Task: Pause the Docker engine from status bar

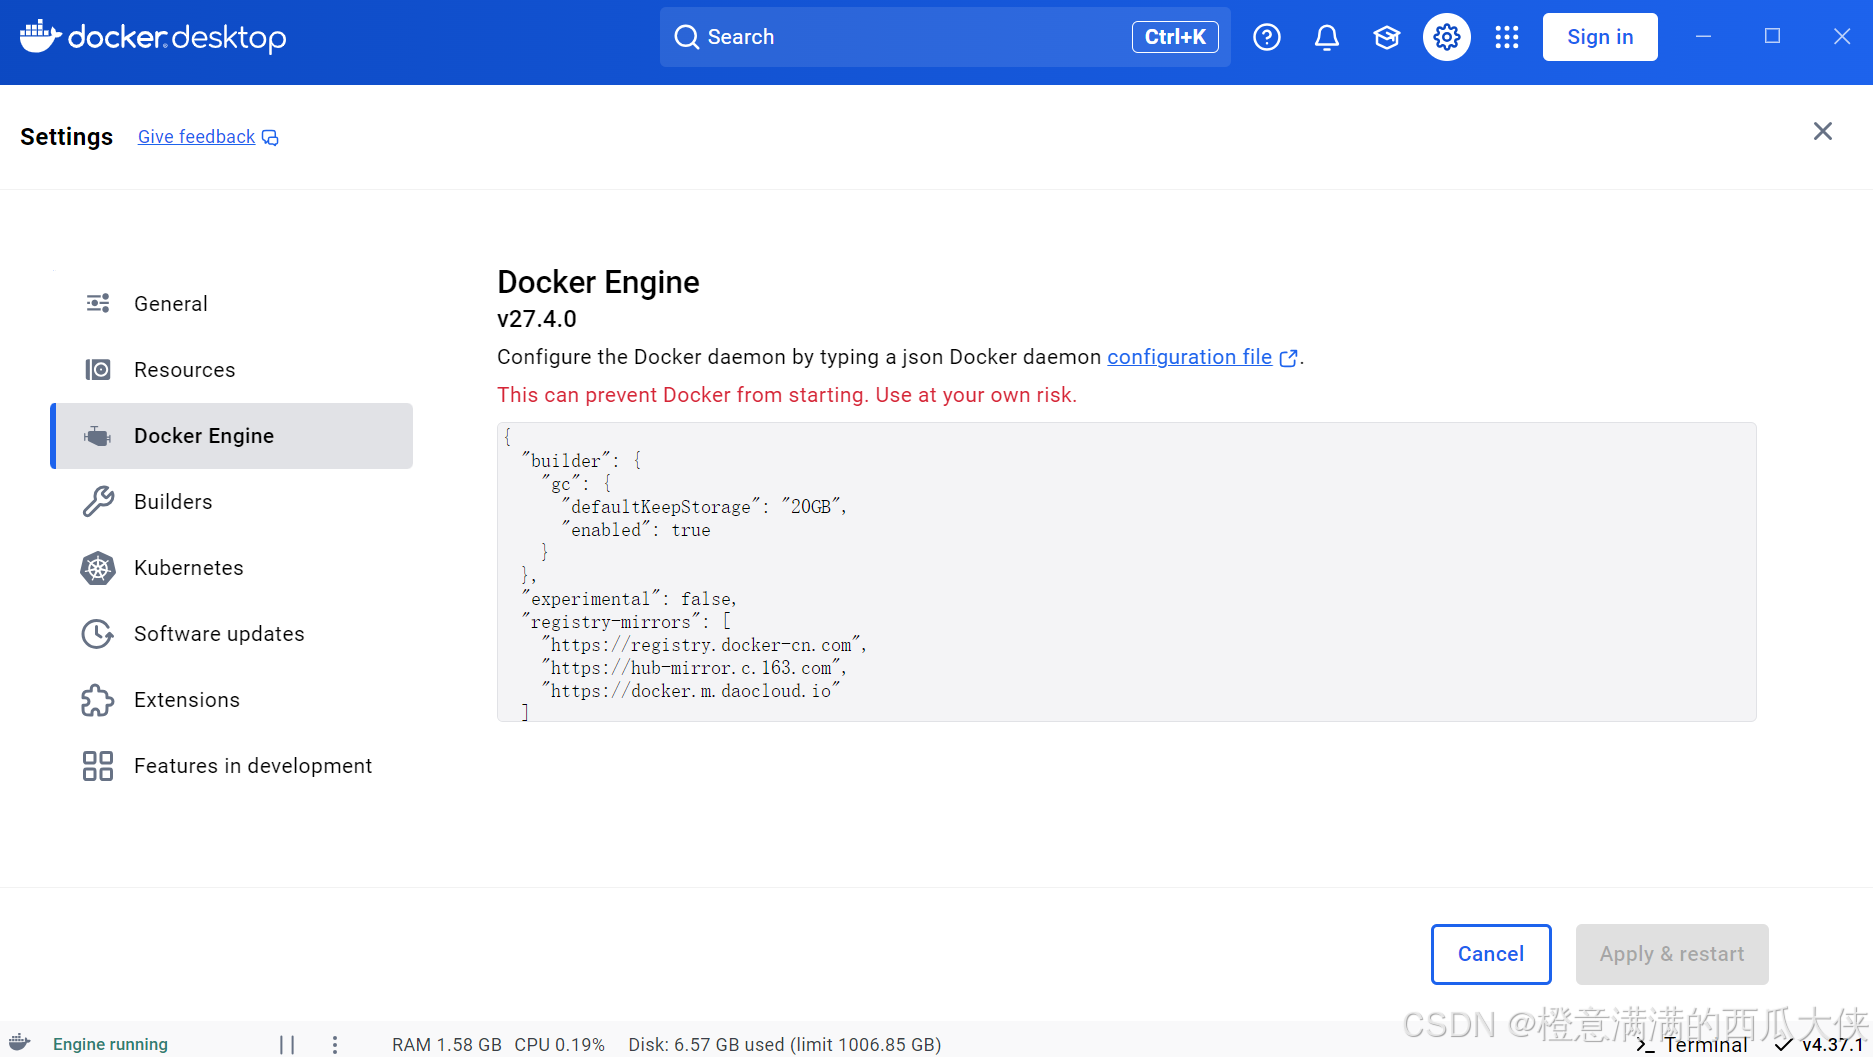Action: (287, 1043)
